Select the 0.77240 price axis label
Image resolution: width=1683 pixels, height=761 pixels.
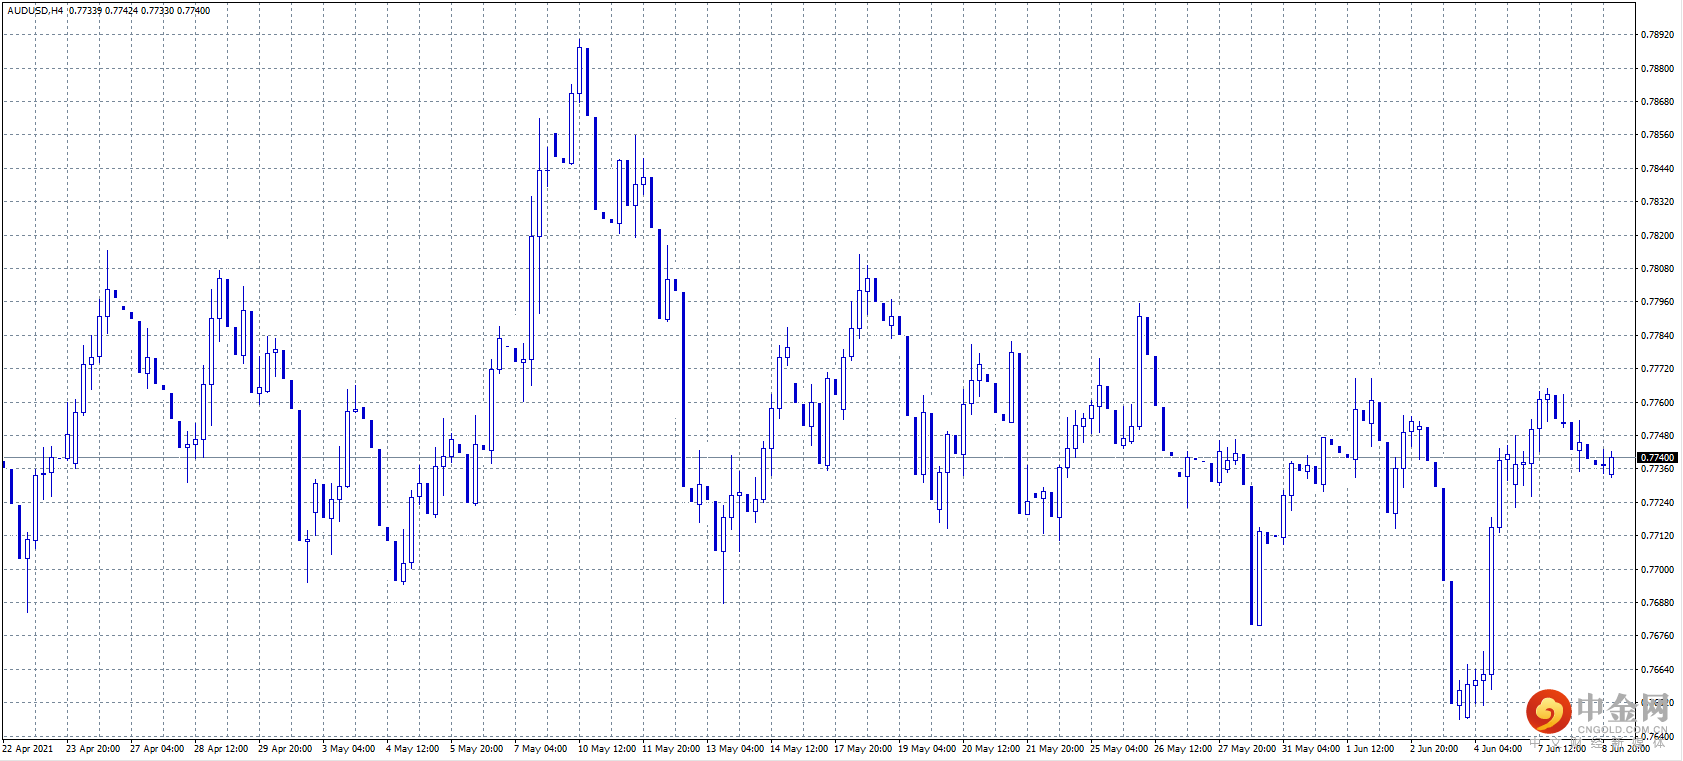pyautogui.click(x=1657, y=503)
